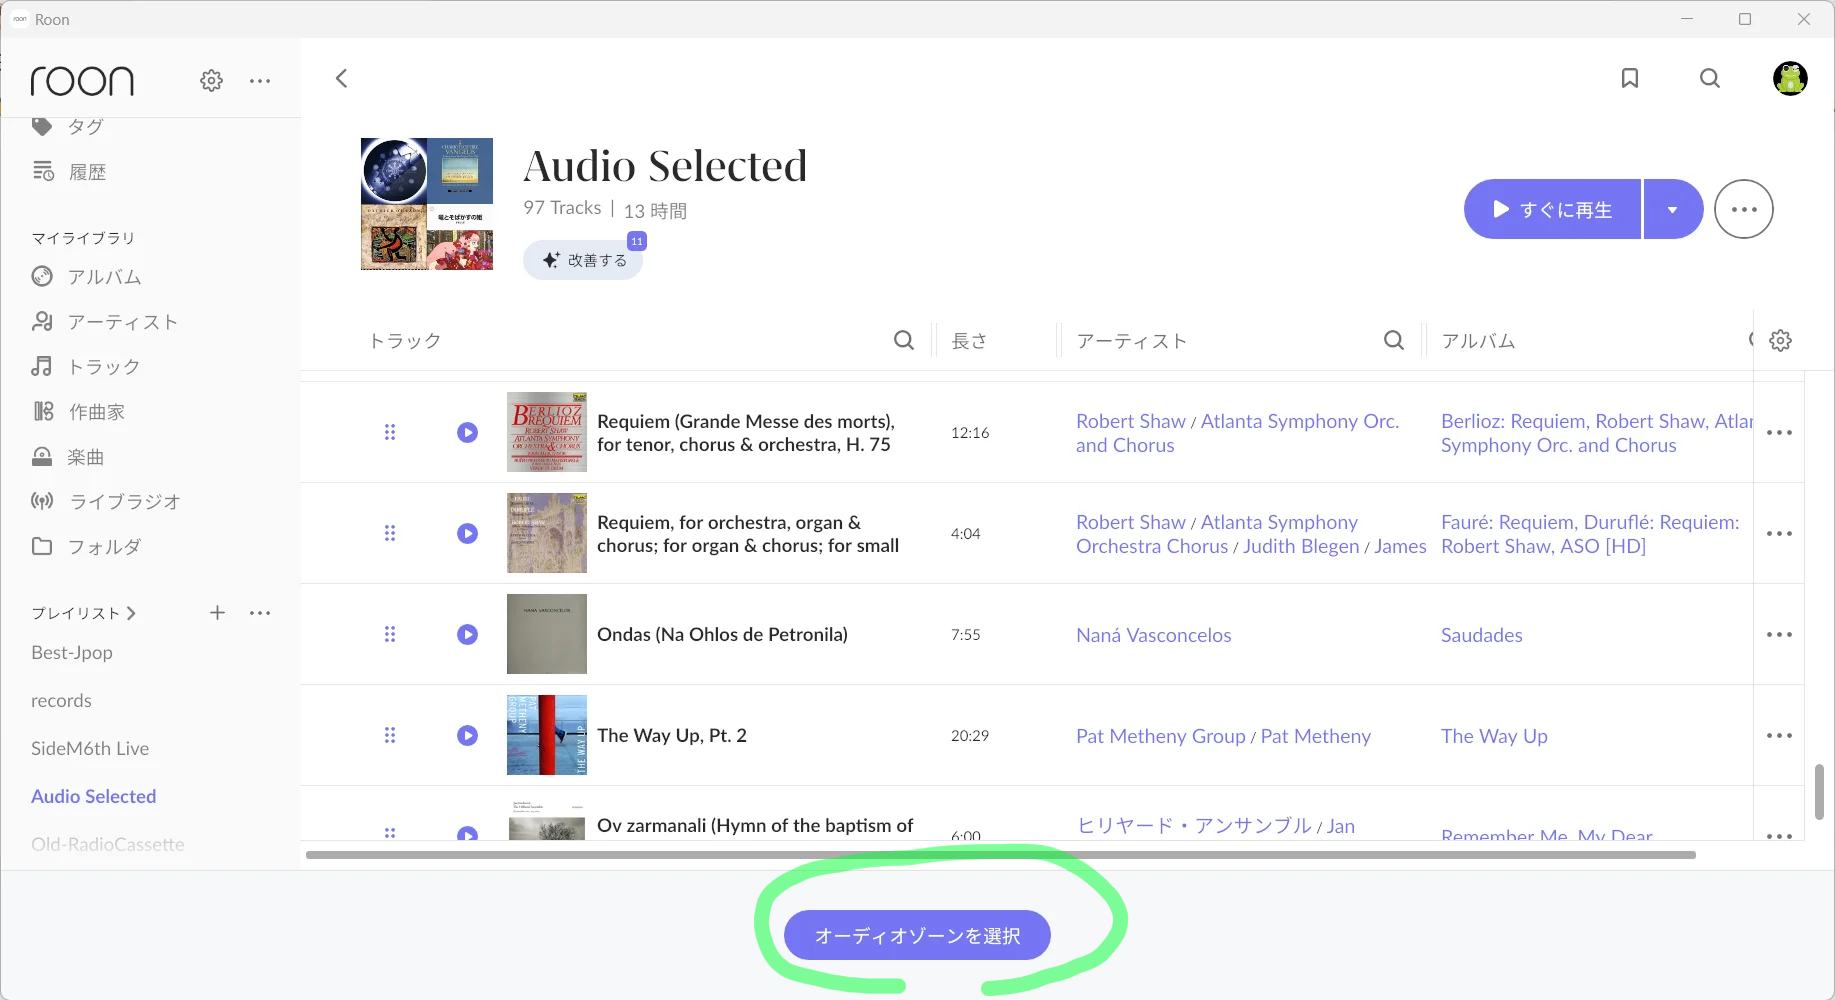Screen dimensions: 1835x1000
Task: Open アルバム in My Library sidebar
Action: coord(104,277)
